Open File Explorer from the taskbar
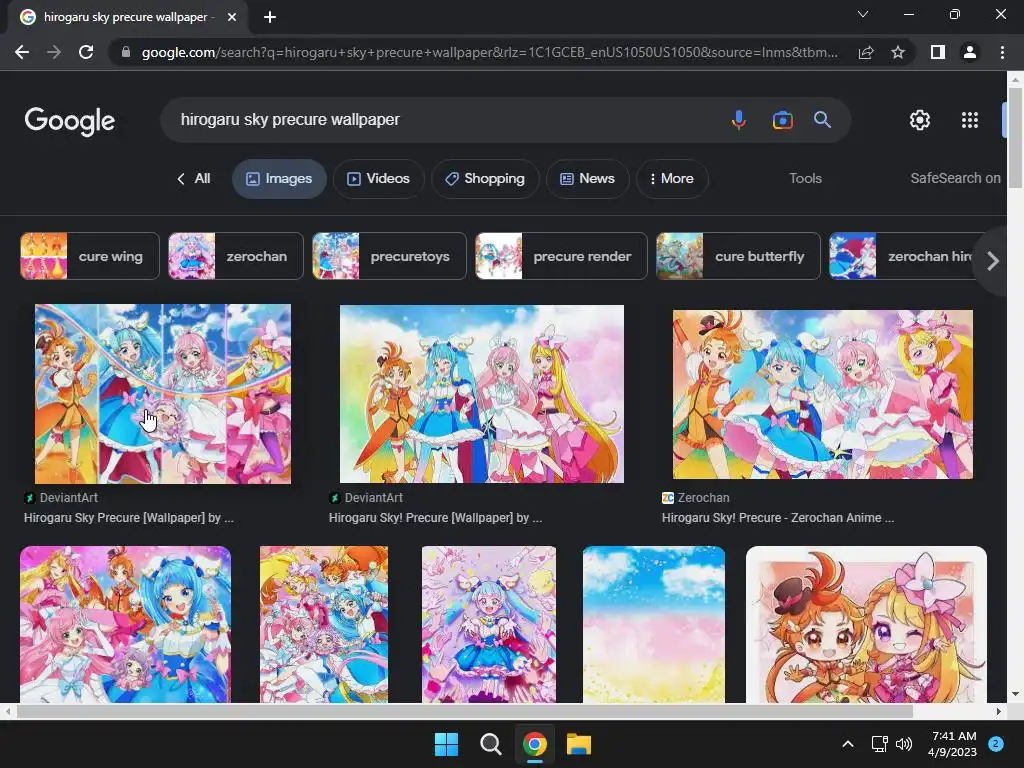This screenshot has height=768, width=1024. [579, 744]
